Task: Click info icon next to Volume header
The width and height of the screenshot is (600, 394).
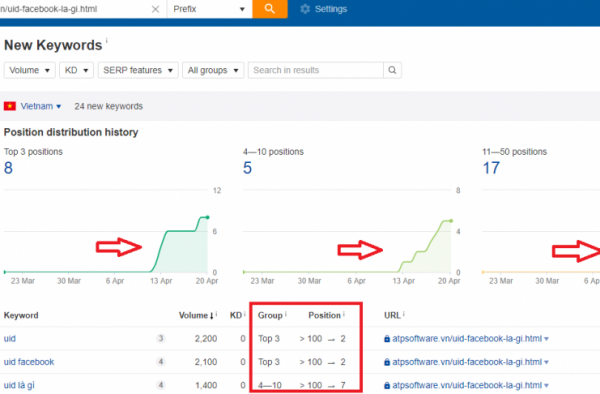Action: (x=217, y=314)
